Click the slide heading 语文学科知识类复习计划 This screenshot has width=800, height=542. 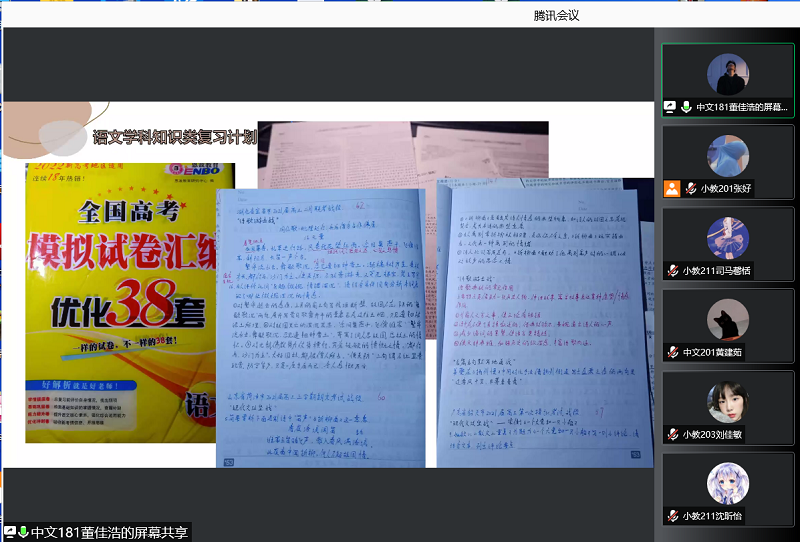[174, 137]
